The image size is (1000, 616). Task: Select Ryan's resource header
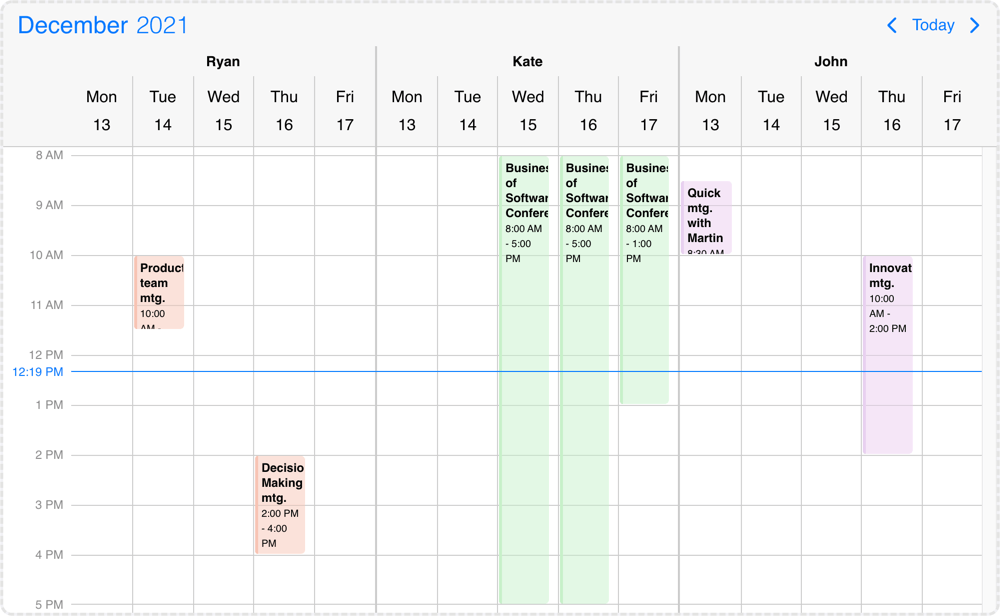pos(223,61)
